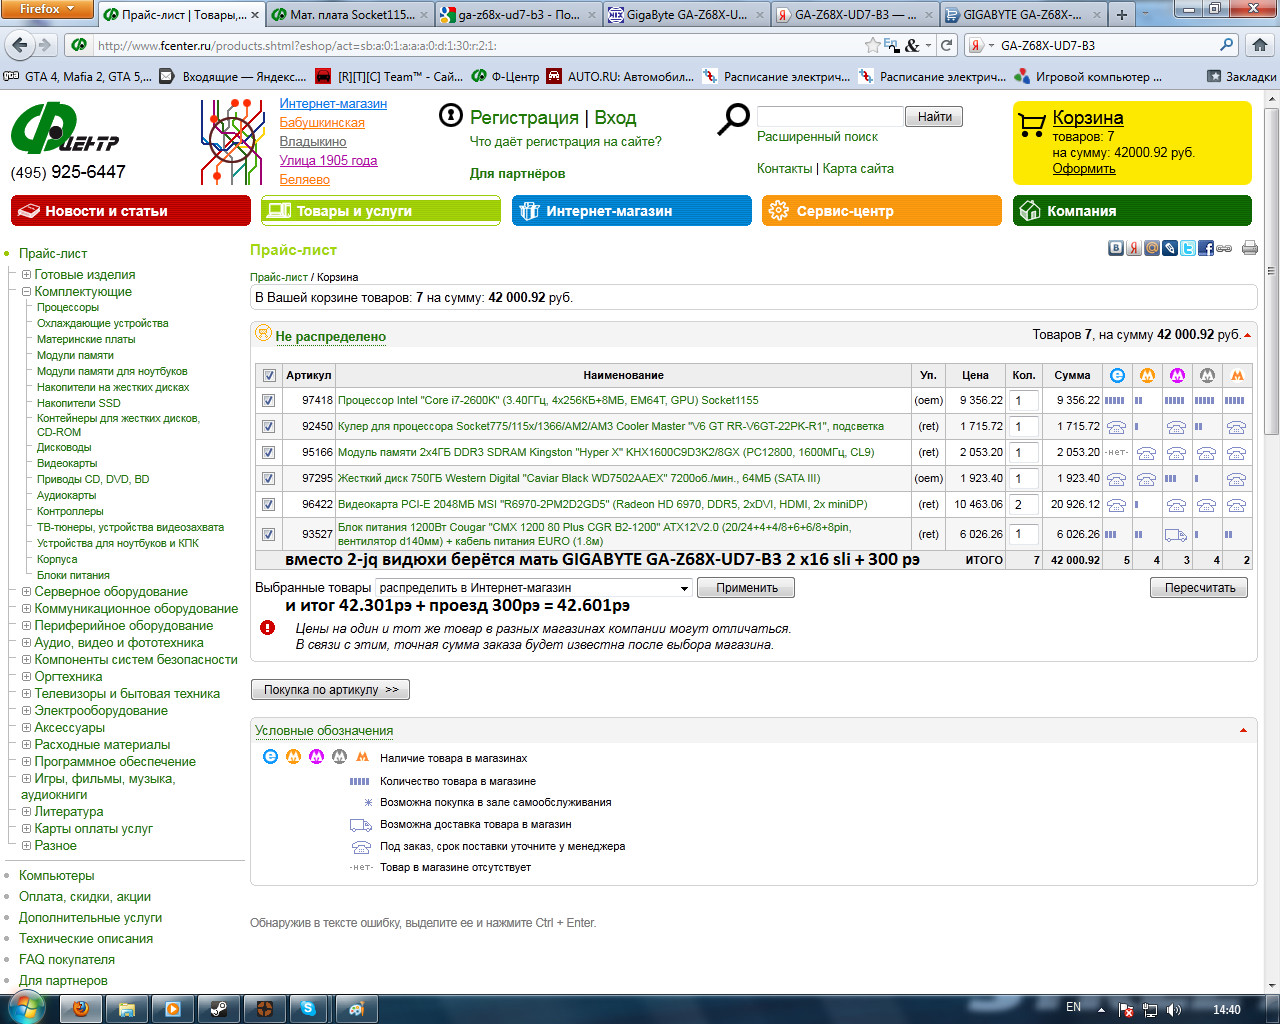
Task: Uncheck the MSI R6970 video card row
Action: click(268, 504)
